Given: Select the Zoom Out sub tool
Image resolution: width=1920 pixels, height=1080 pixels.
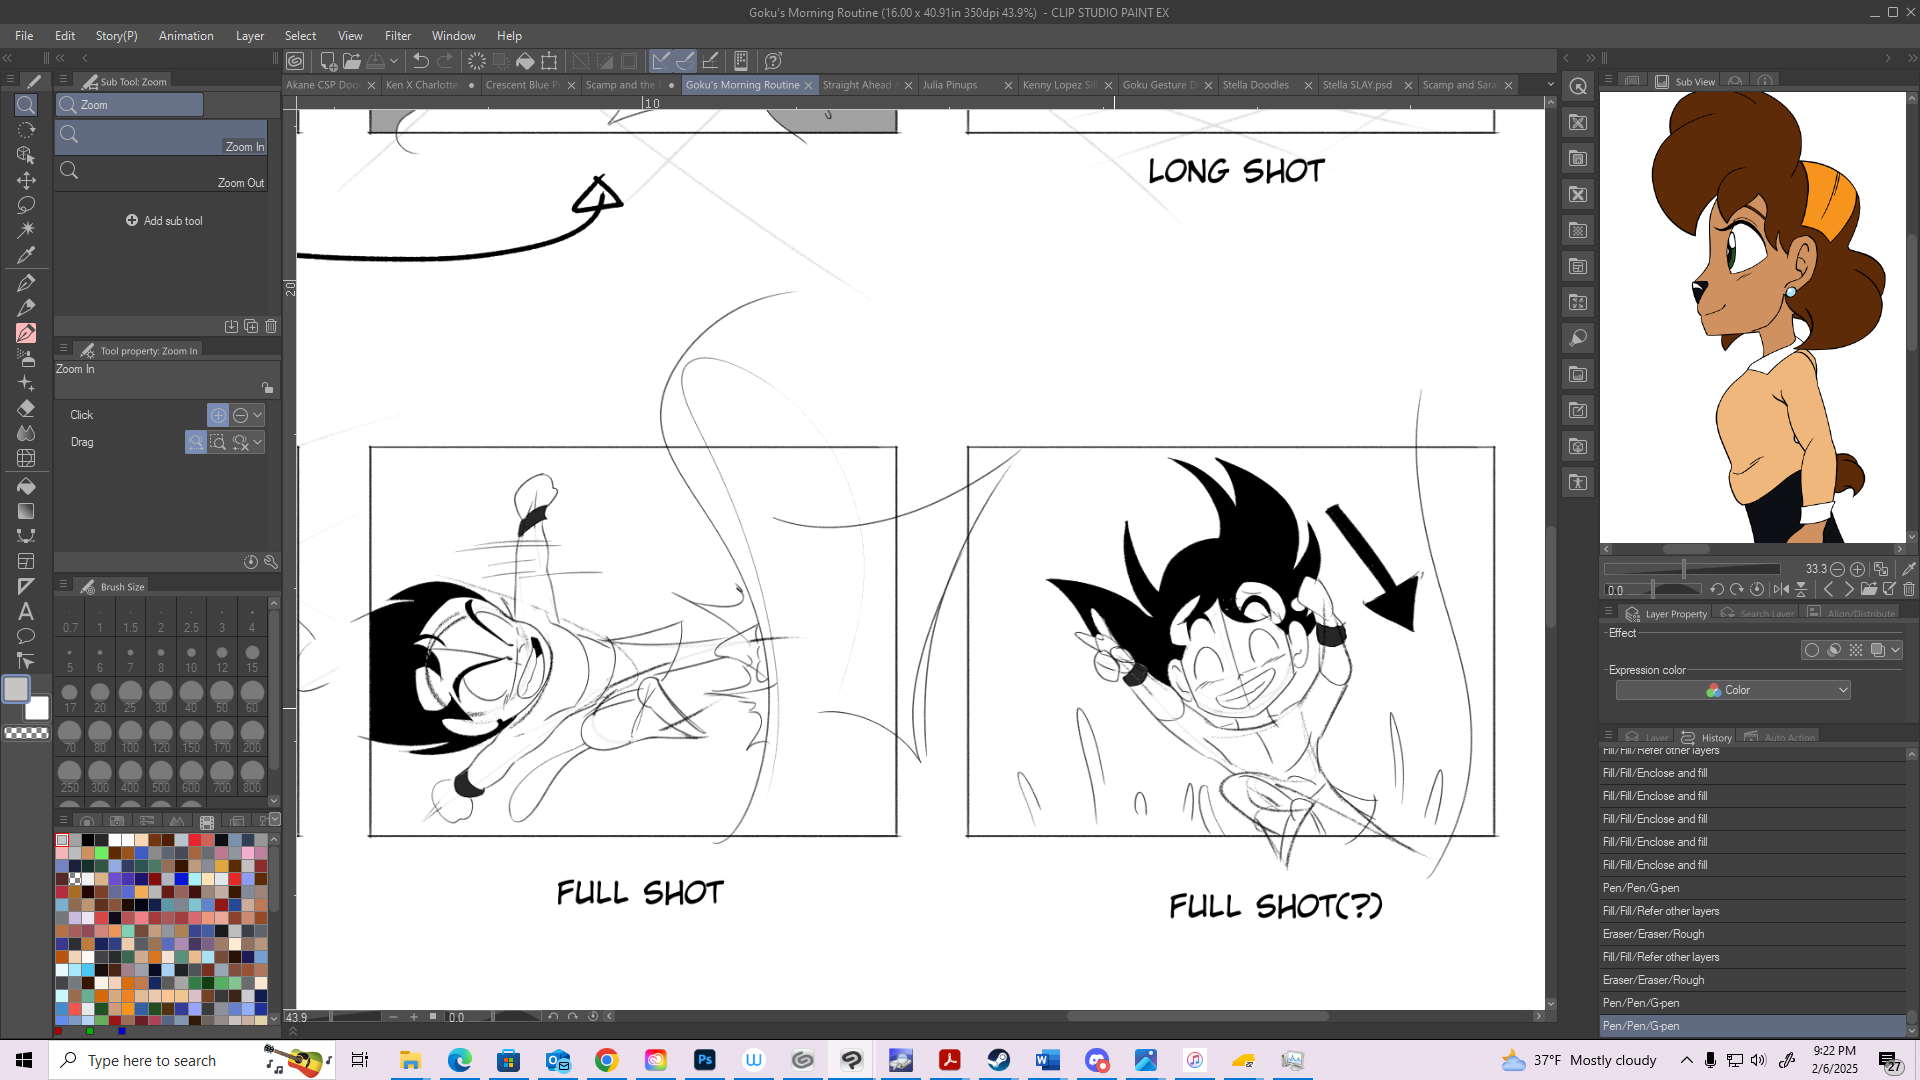Looking at the screenshot, I should (x=161, y=171).
